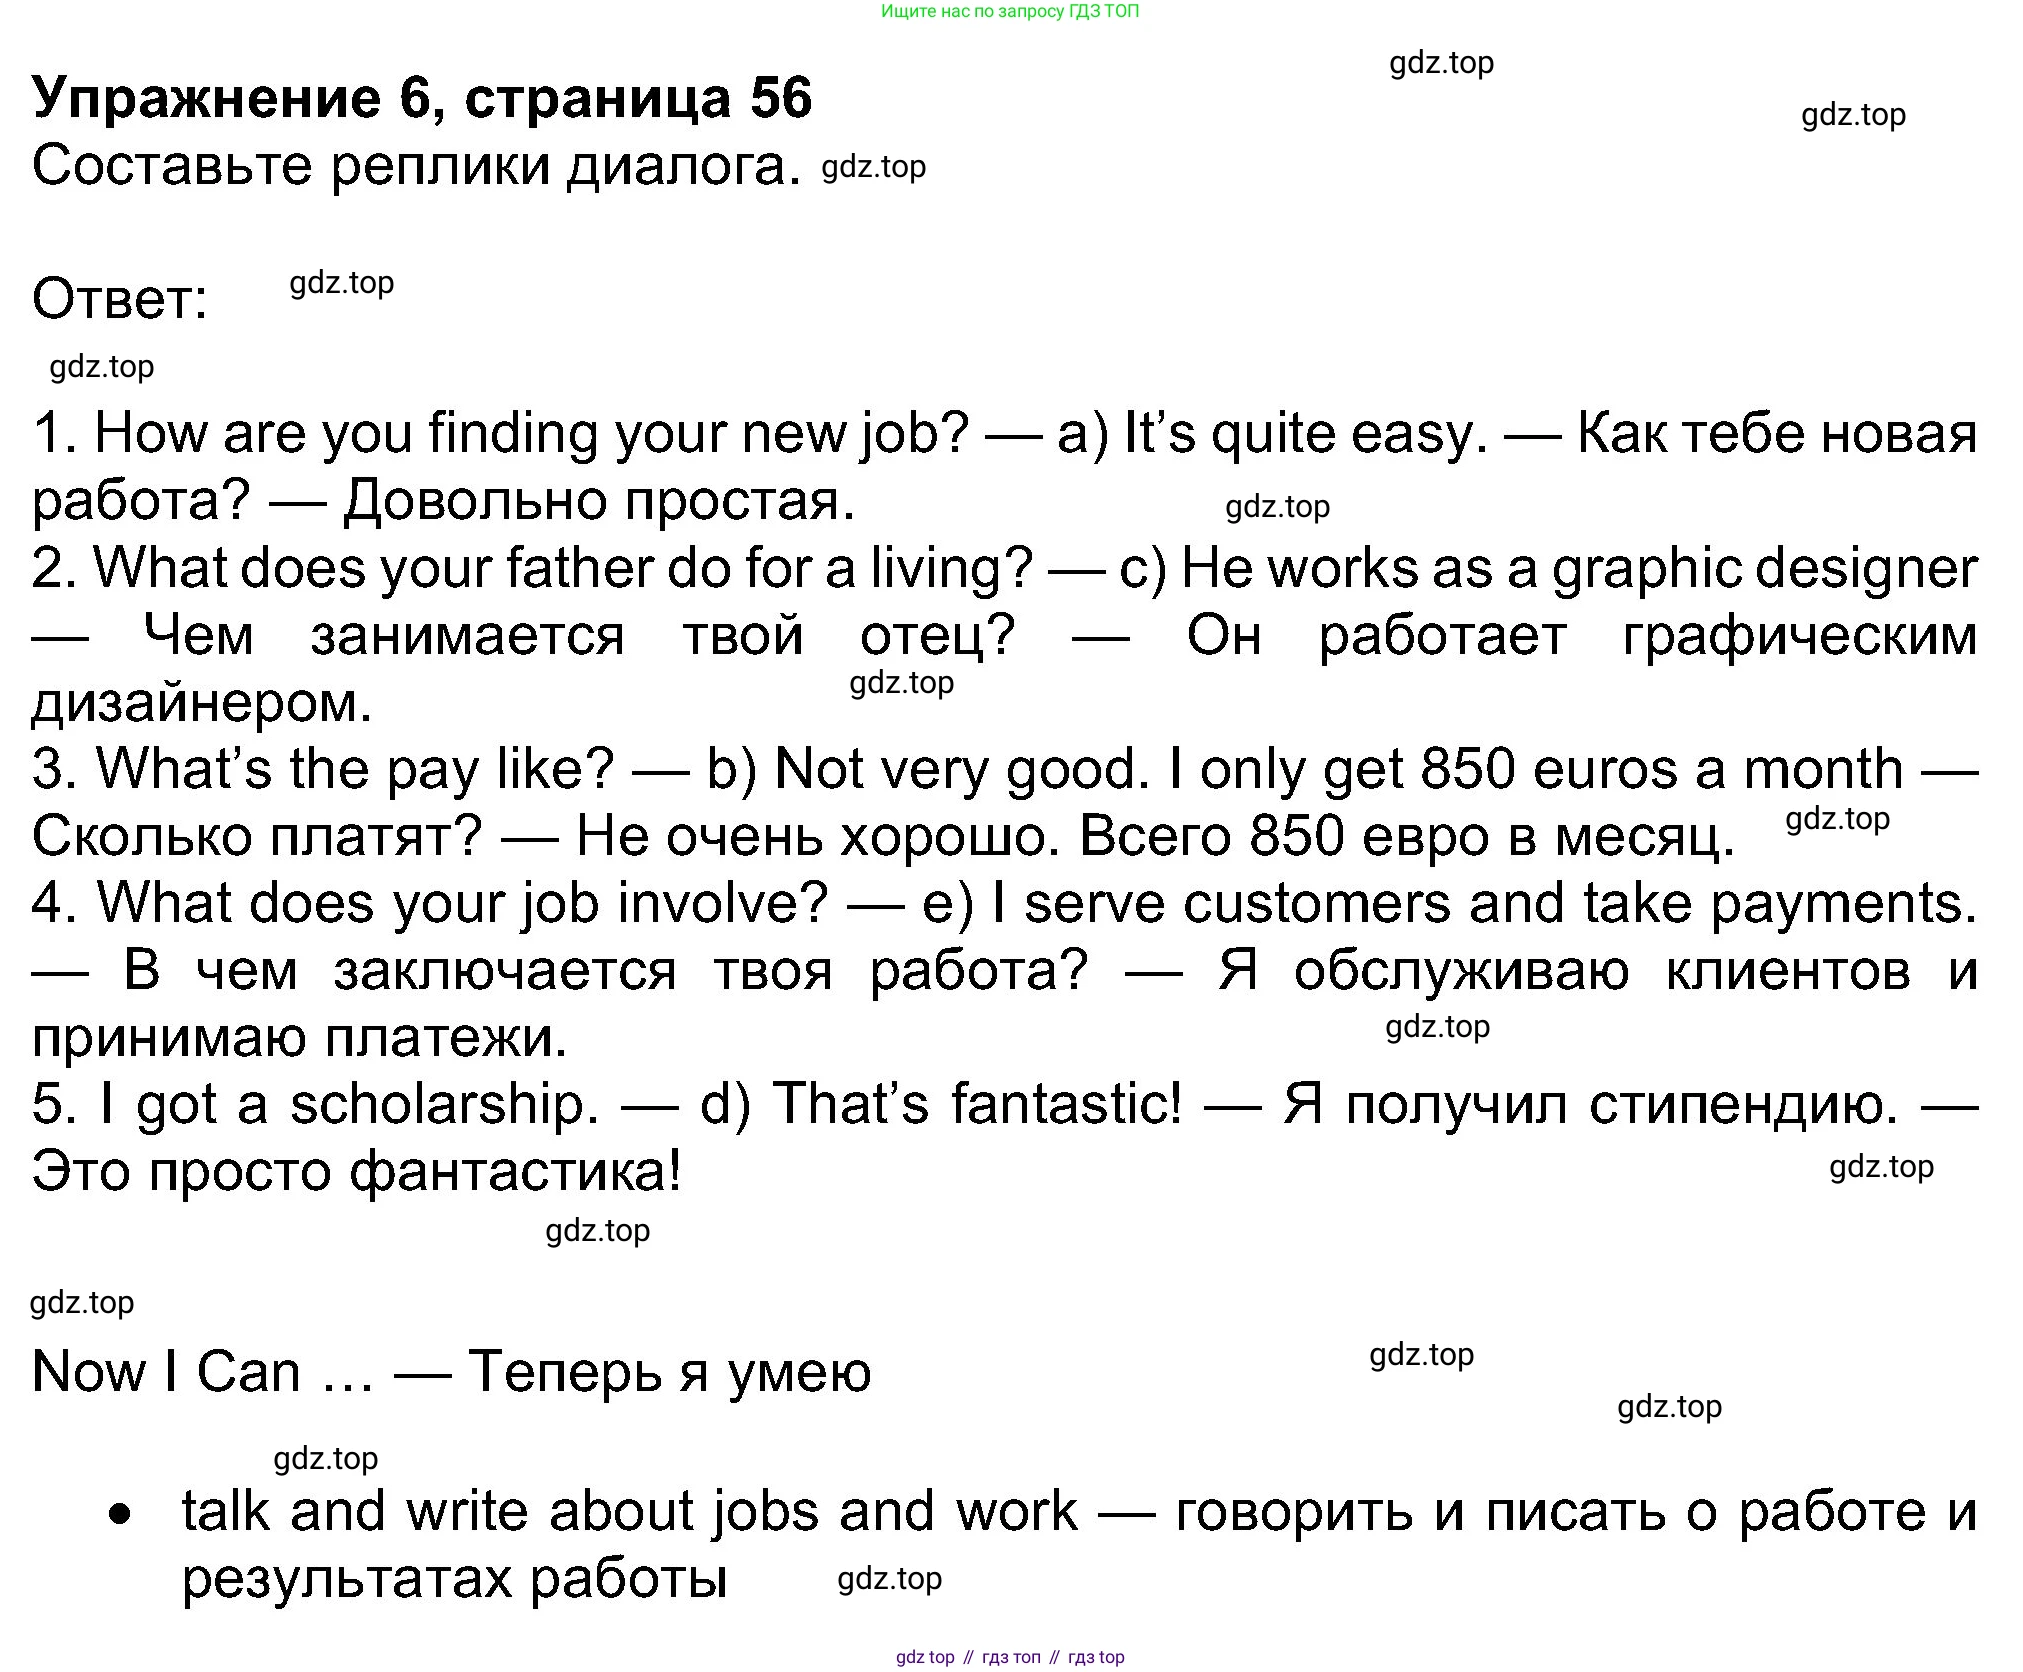Click the answer "It's quite easy."
This screenshot has height=1672, width=2023.
tap(1305, 434)
